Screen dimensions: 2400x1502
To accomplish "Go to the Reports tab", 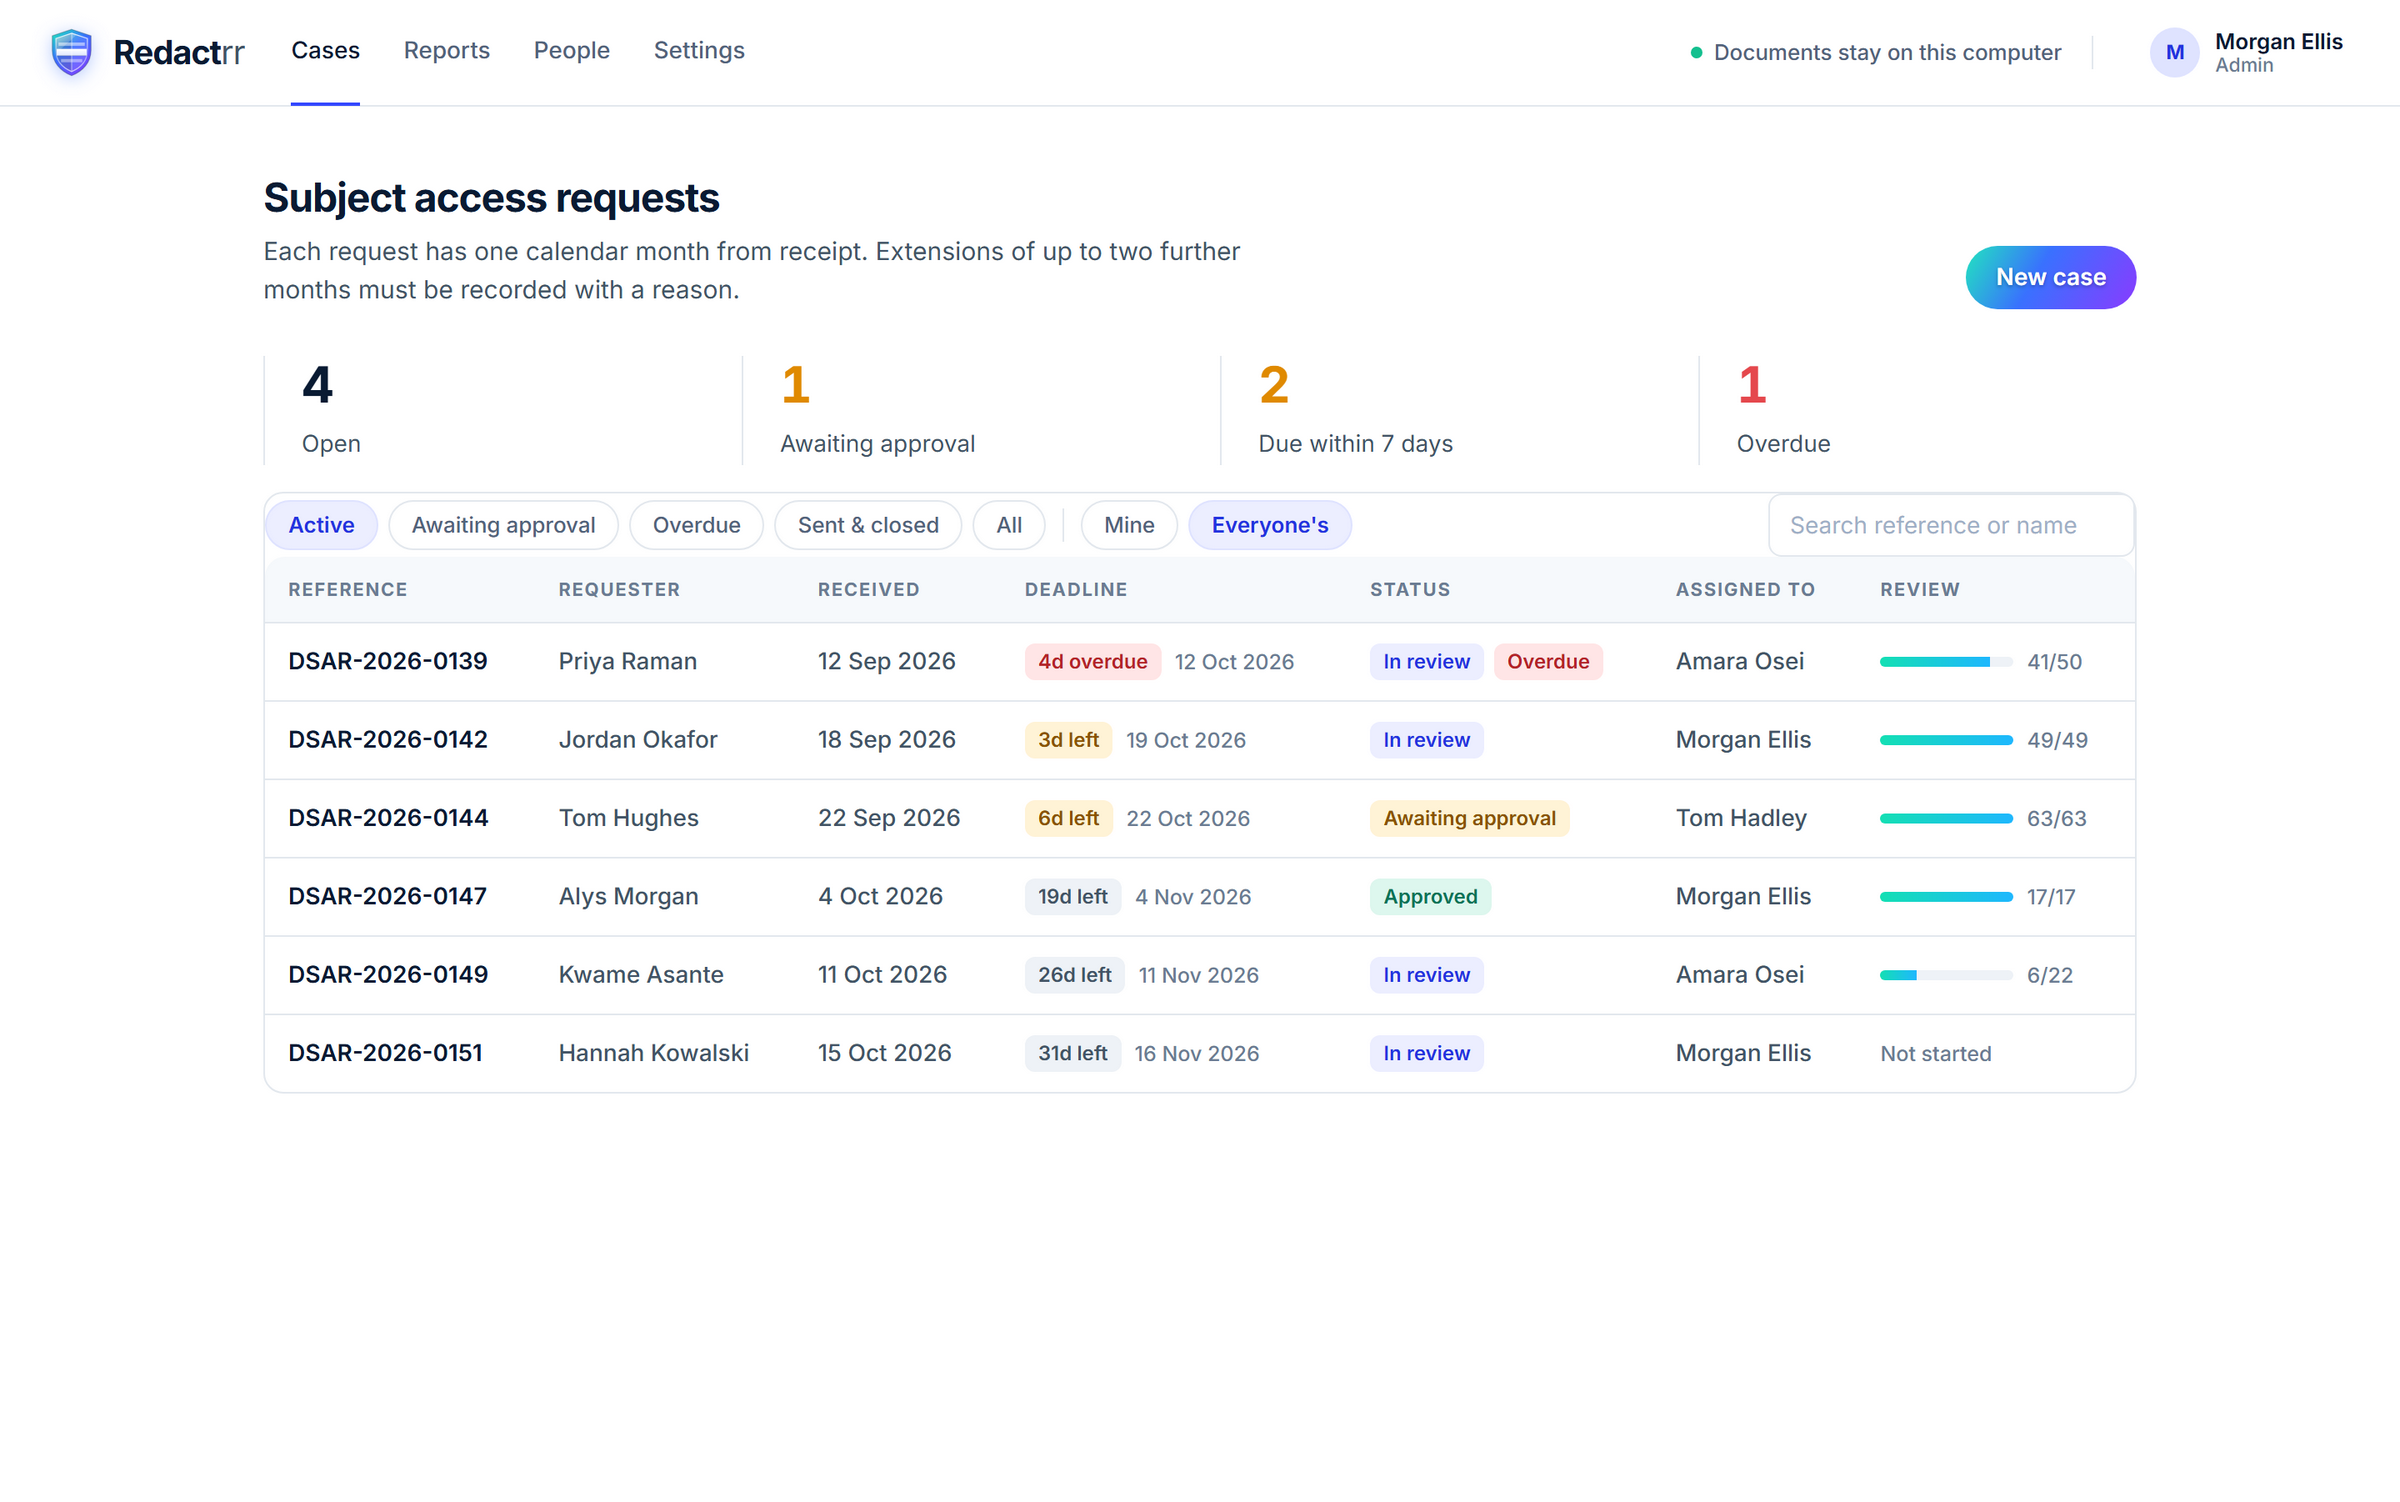I will pos(446,50).
